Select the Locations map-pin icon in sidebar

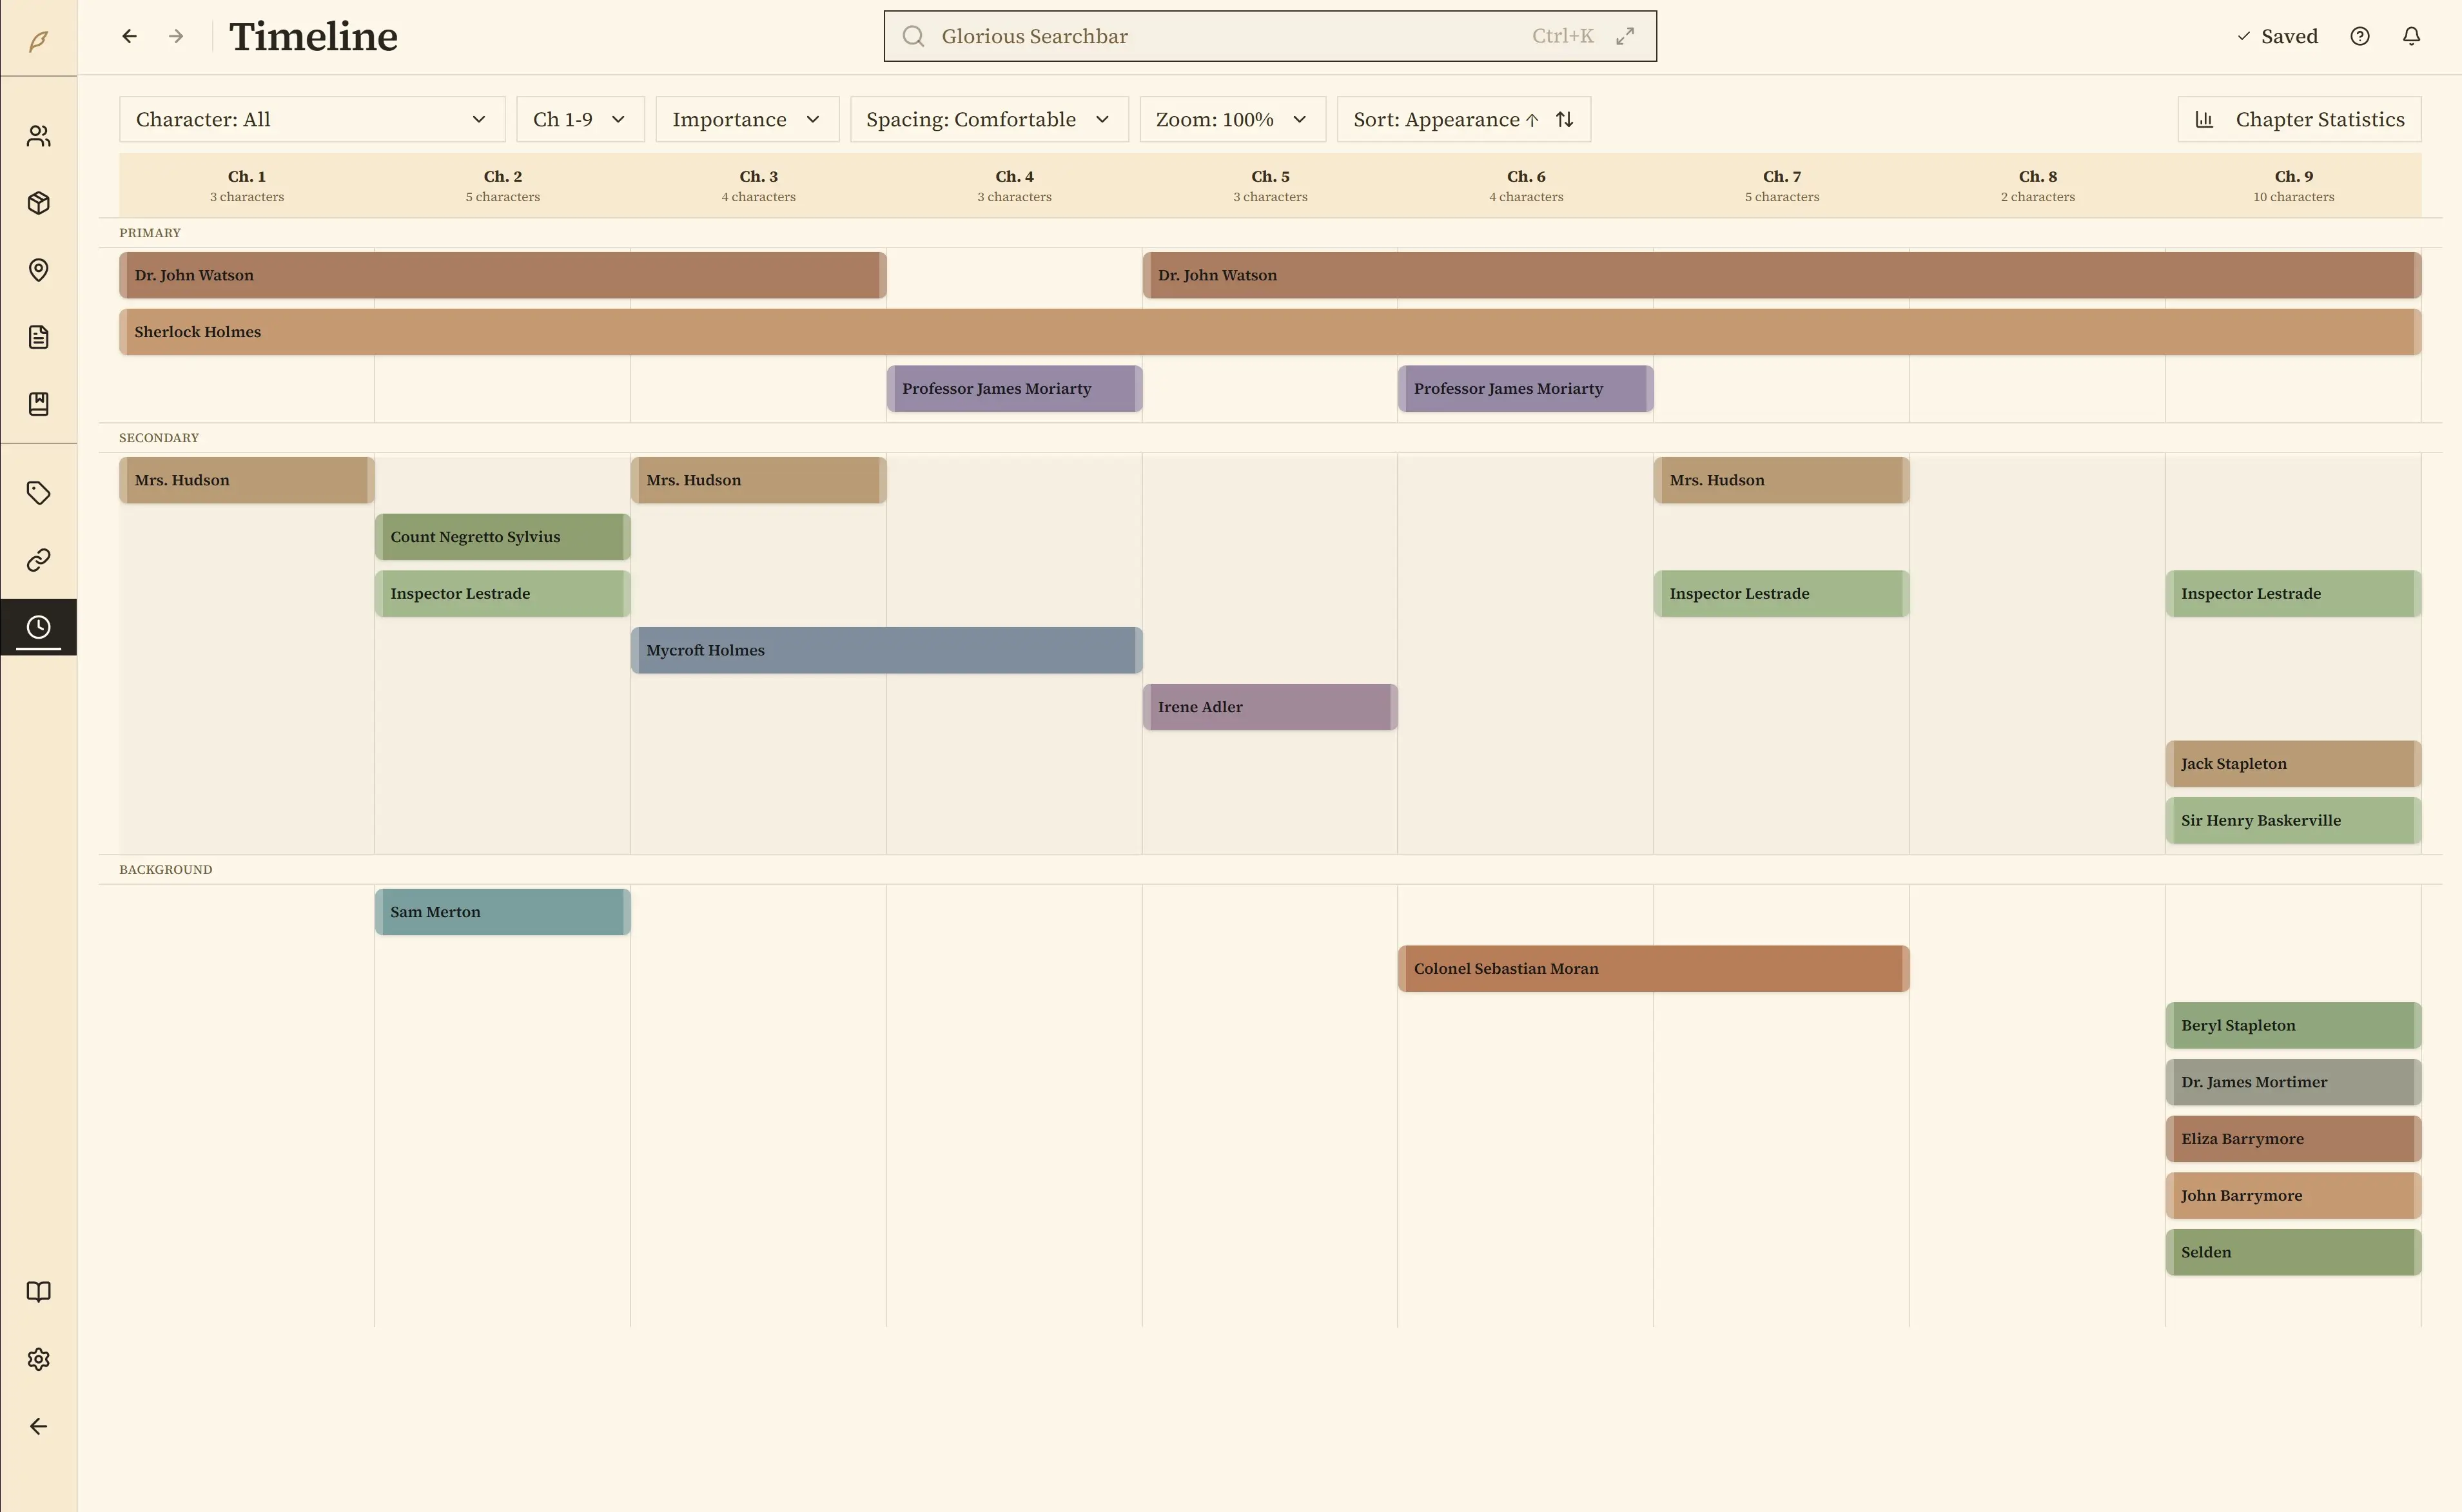(38, 270)
